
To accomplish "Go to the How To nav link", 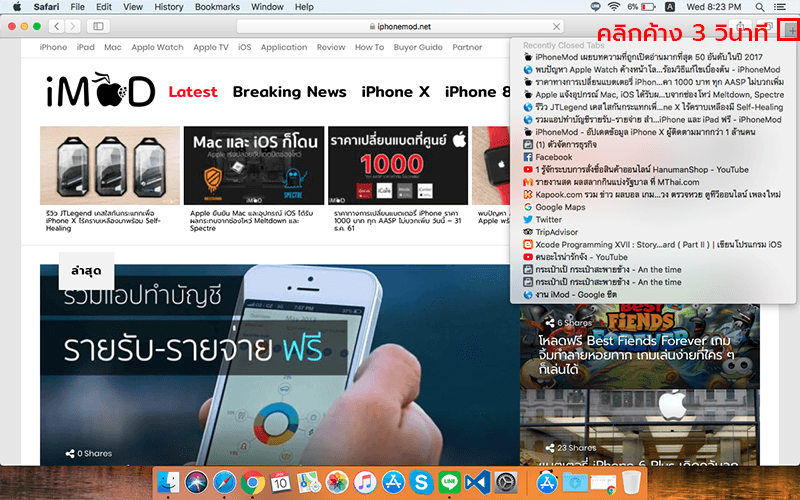I will click(x=369, y=47).
